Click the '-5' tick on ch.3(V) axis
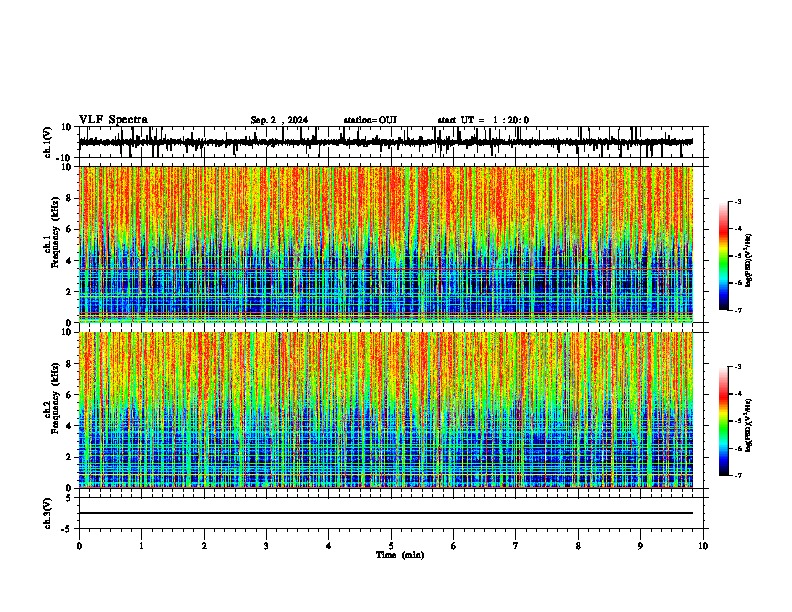Image resolution: width=792 pixels, height=612 pixels. pyautogui.click(x=67, y=529)
